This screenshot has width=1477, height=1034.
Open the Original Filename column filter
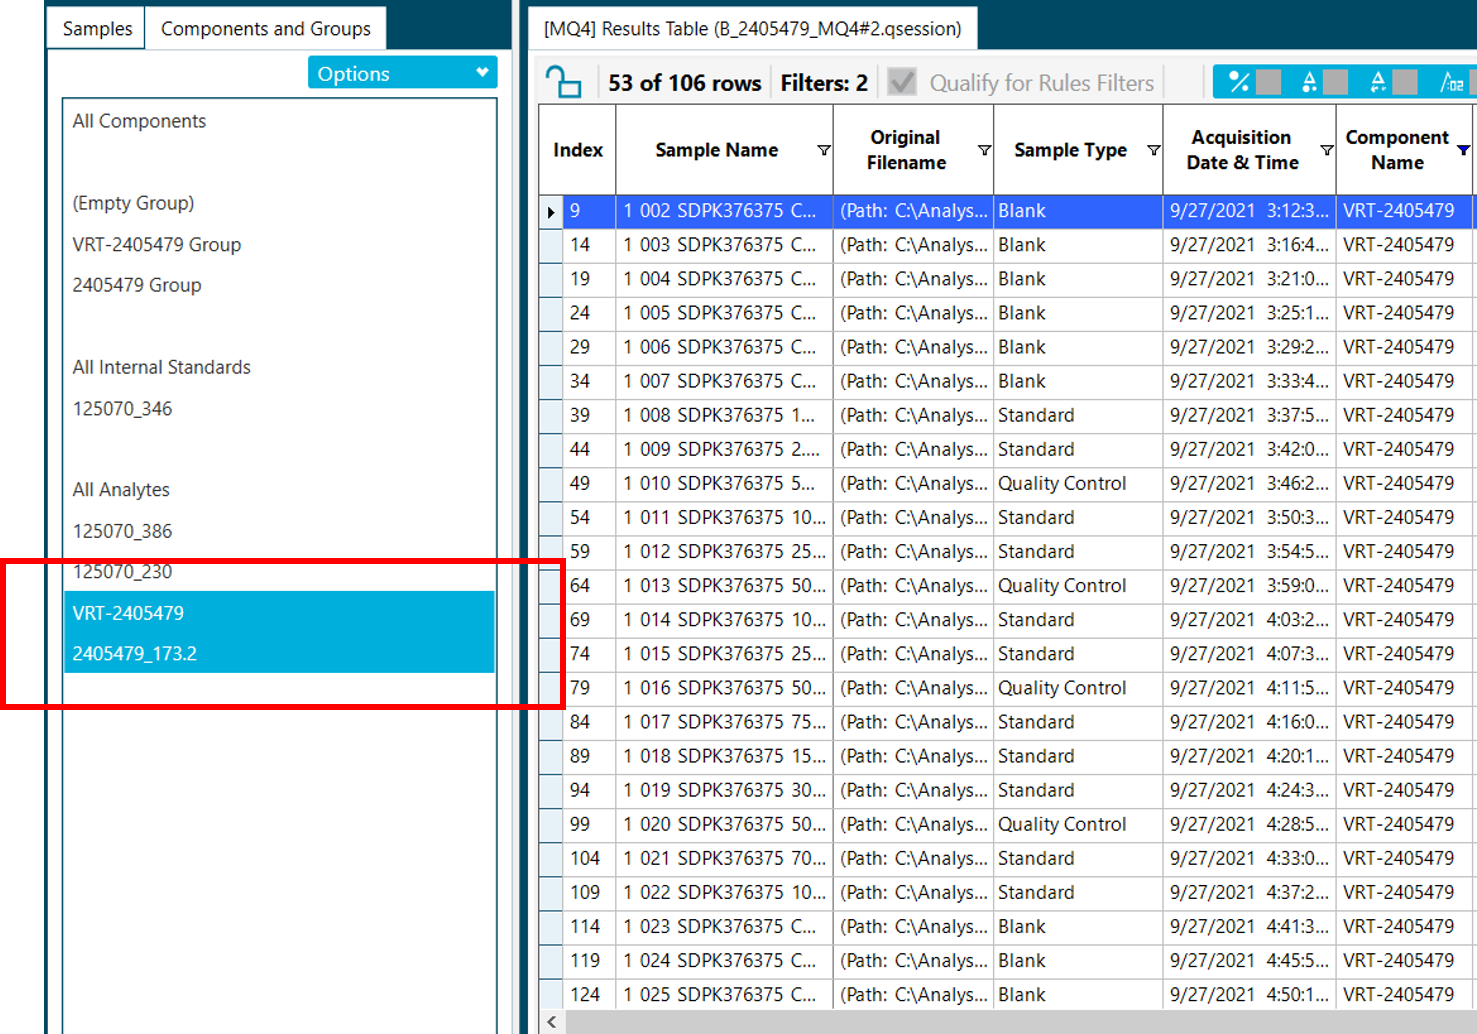[984, 150]
